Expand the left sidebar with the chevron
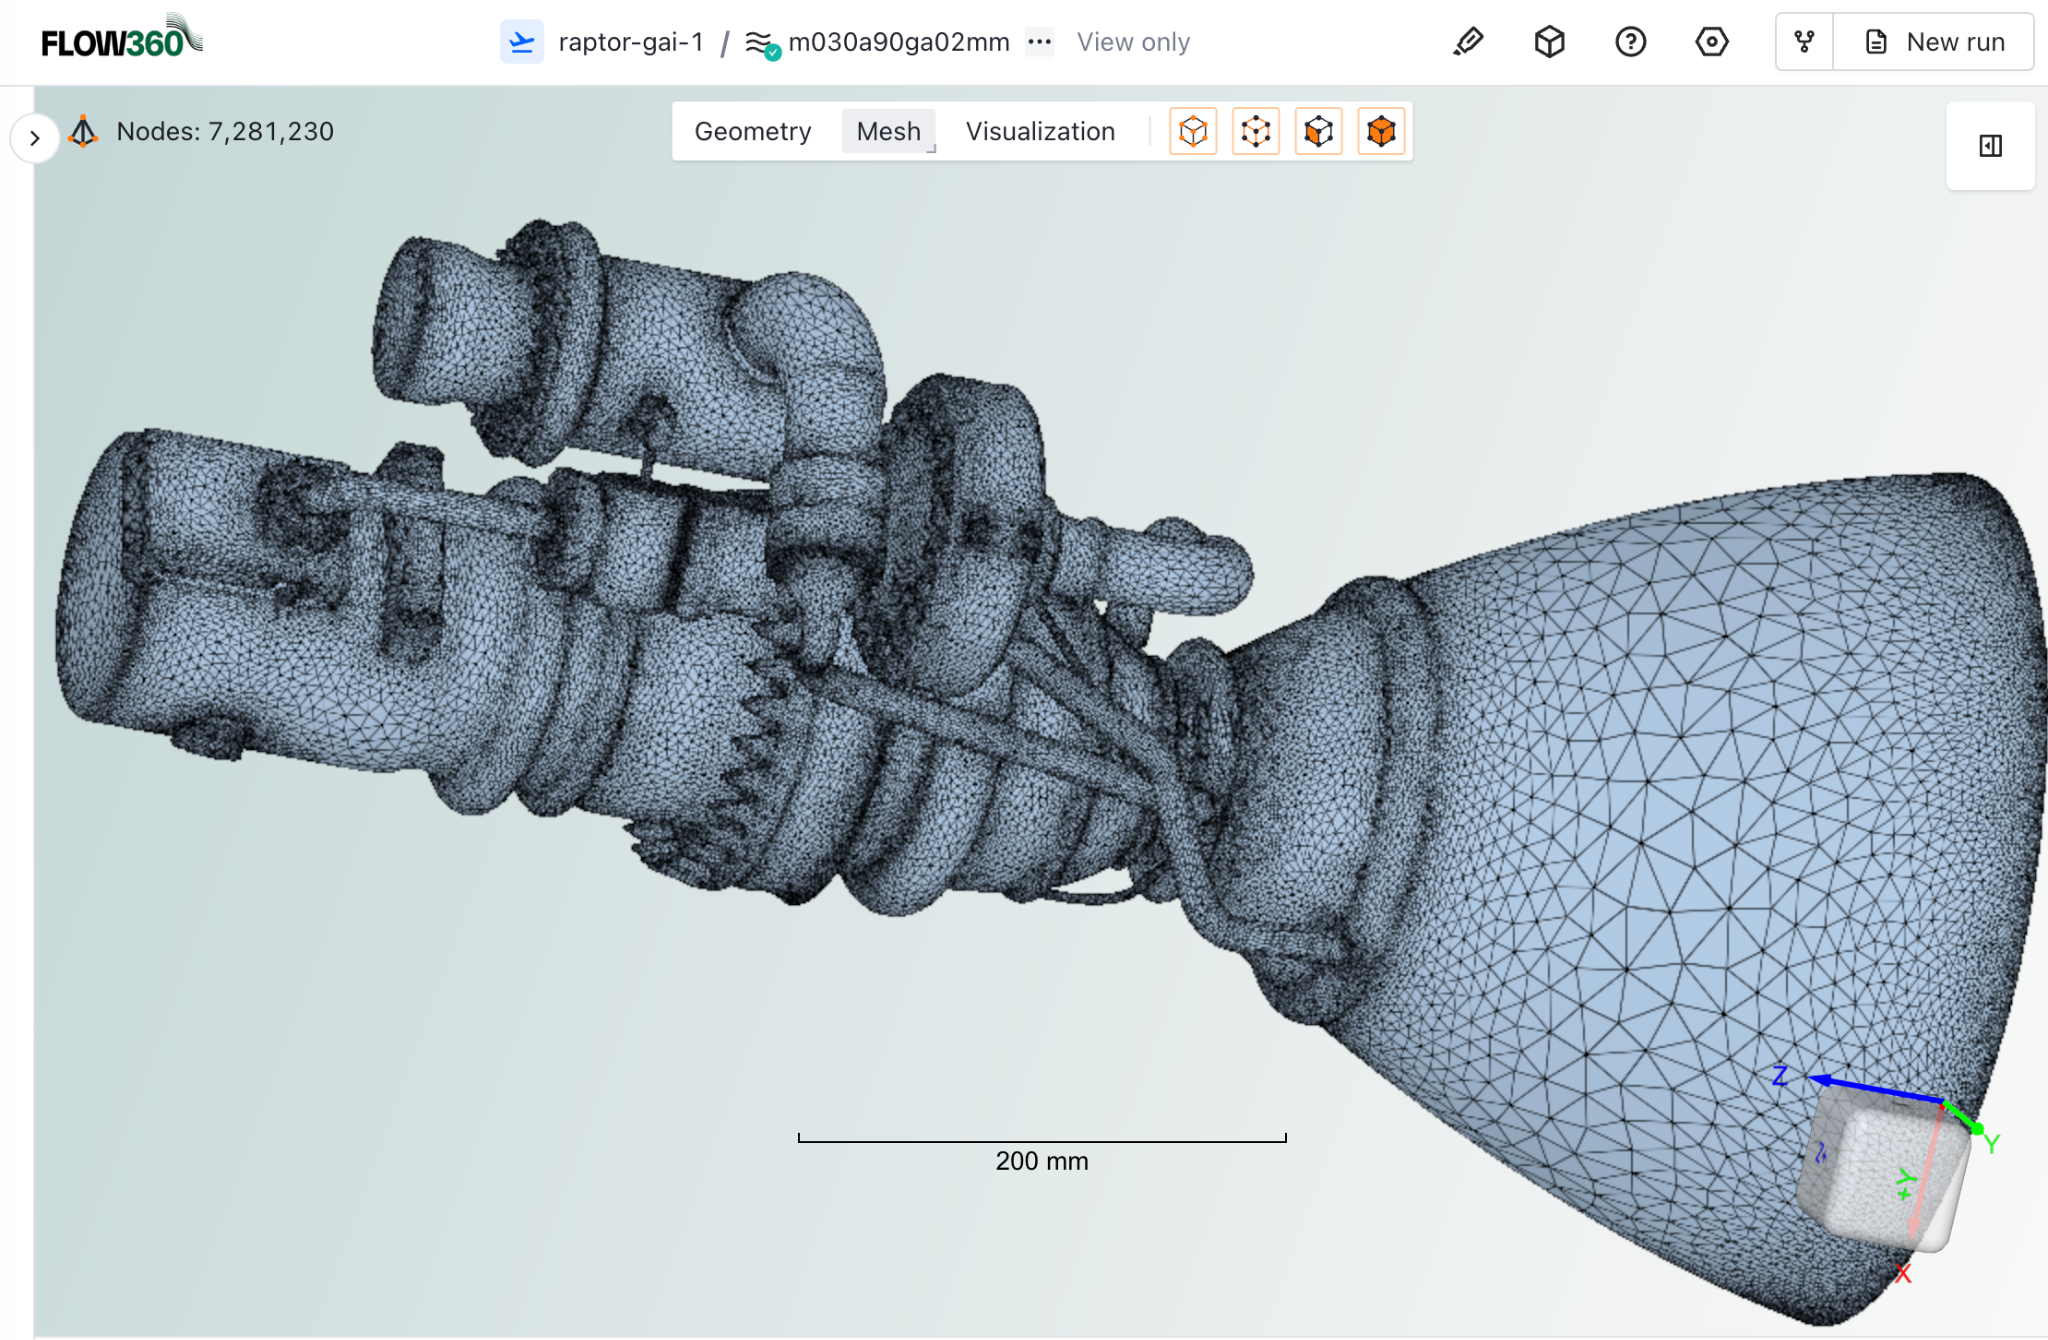The height and width of the screenshot is (1340, 2048). click(x=35, y=138)
